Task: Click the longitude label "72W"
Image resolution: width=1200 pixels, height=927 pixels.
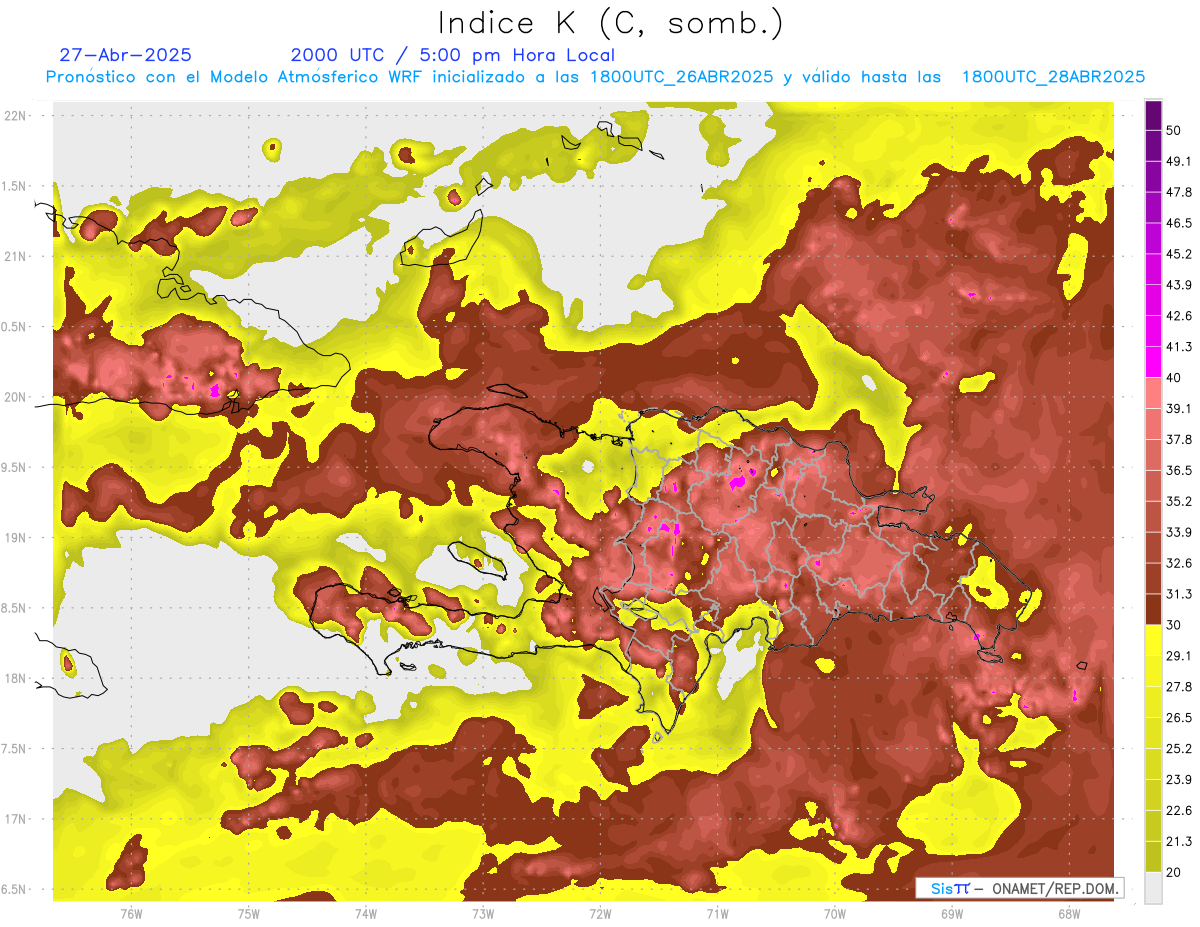Action: [x=600, y=914]
